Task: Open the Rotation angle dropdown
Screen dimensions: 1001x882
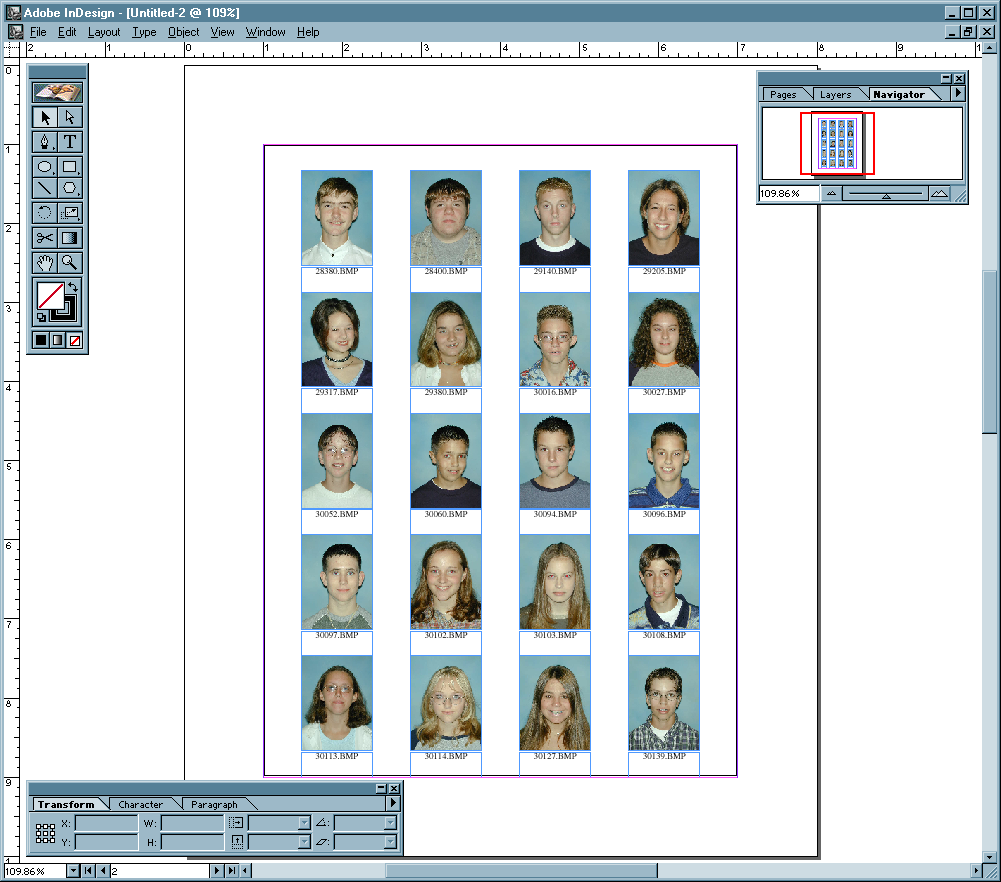Action: (390, 823)
